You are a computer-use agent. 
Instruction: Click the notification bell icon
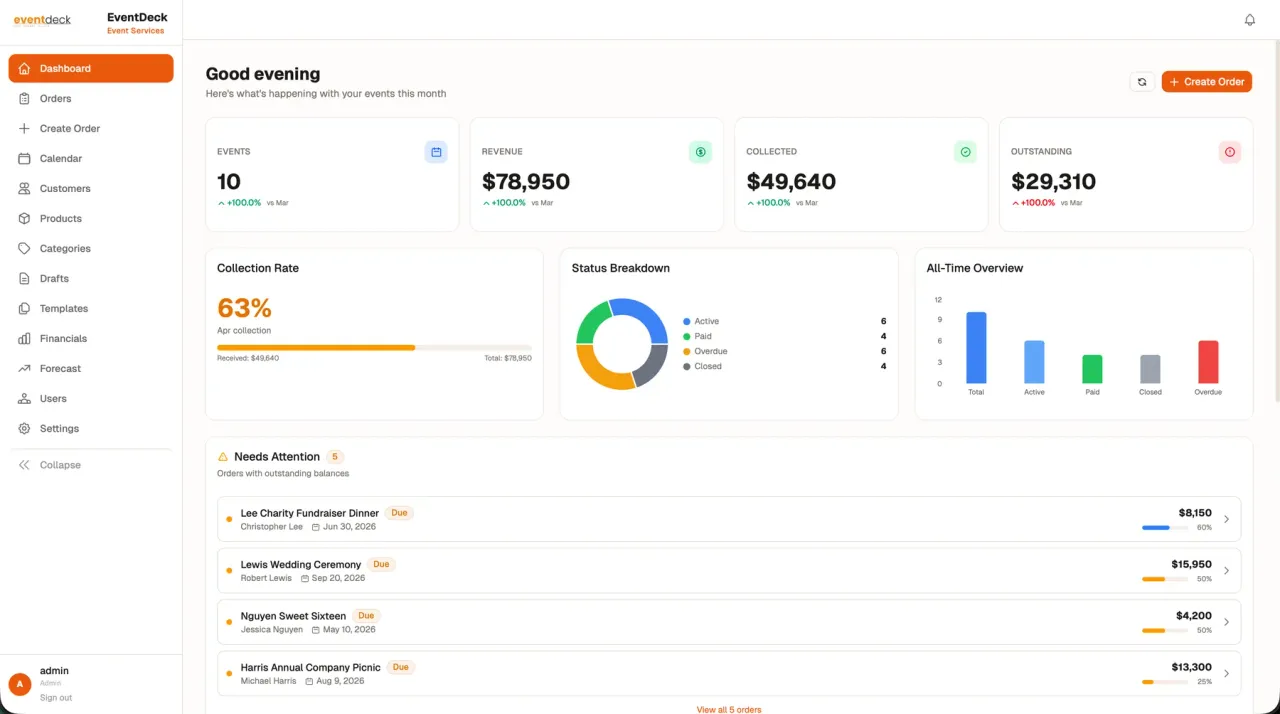click(1249, 20)
